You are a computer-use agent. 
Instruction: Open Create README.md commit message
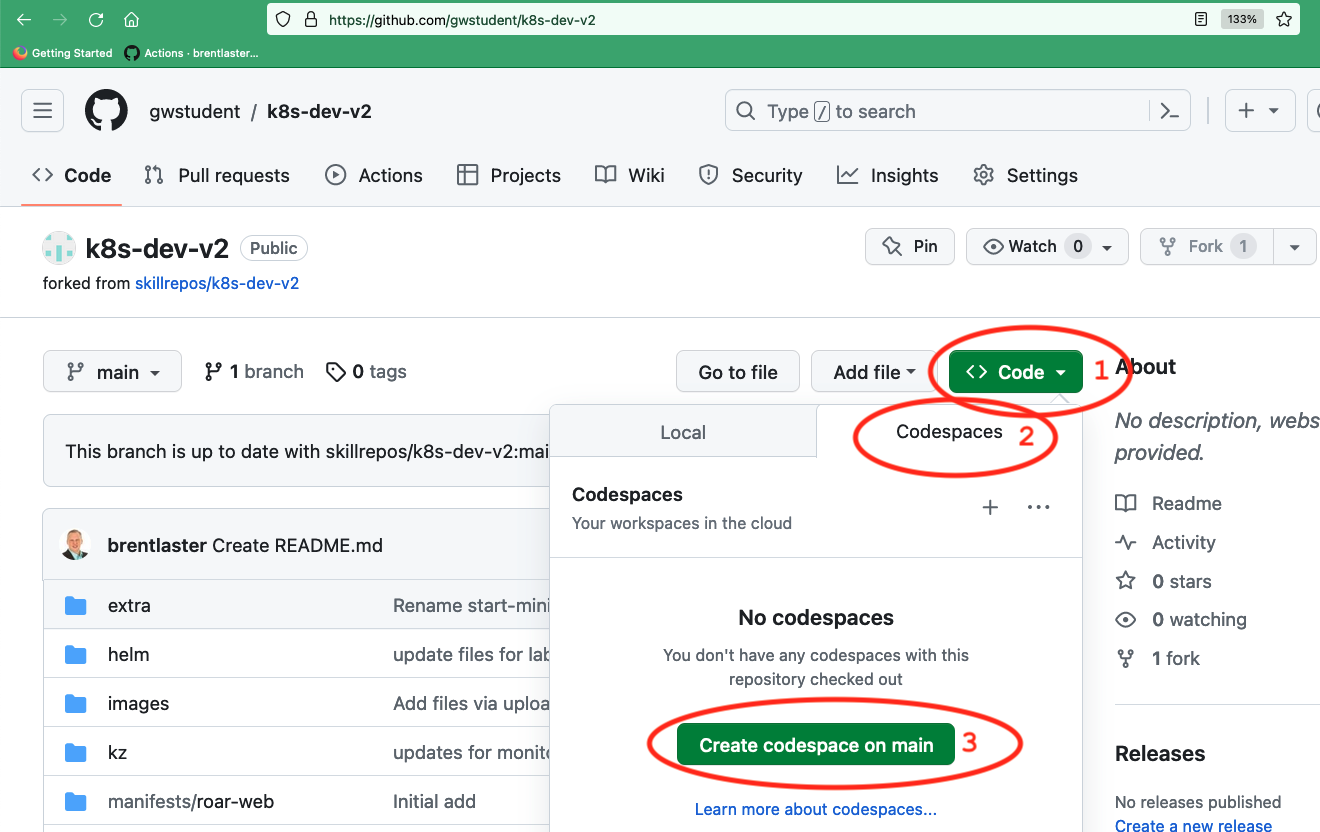click(x=298, y=545)
